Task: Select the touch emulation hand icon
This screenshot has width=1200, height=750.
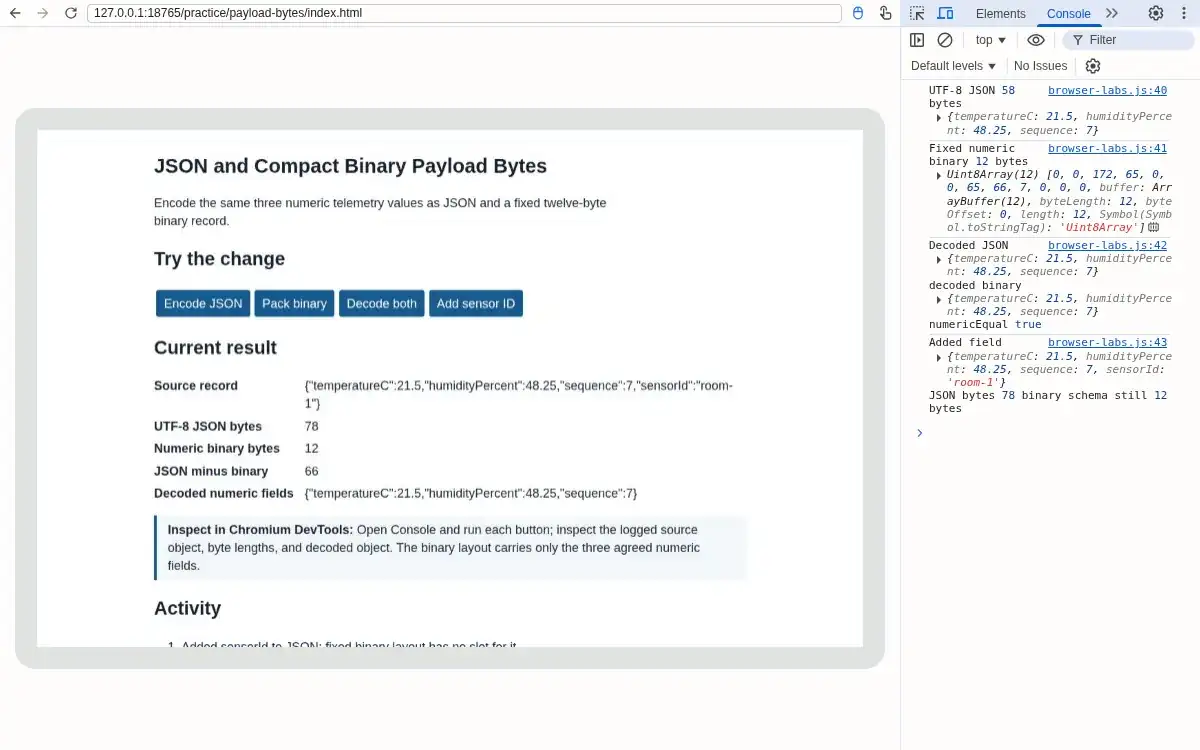Action: click(885, 14)
